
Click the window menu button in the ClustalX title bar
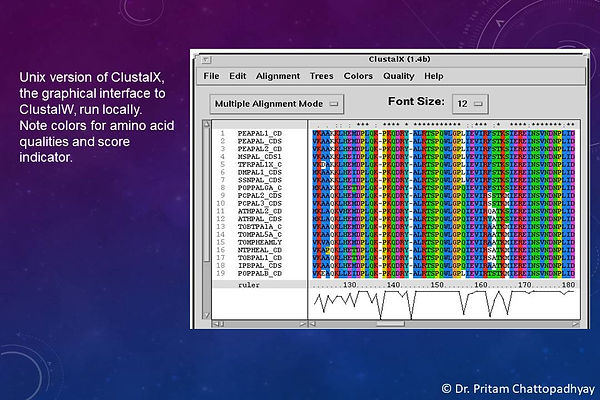206,60
